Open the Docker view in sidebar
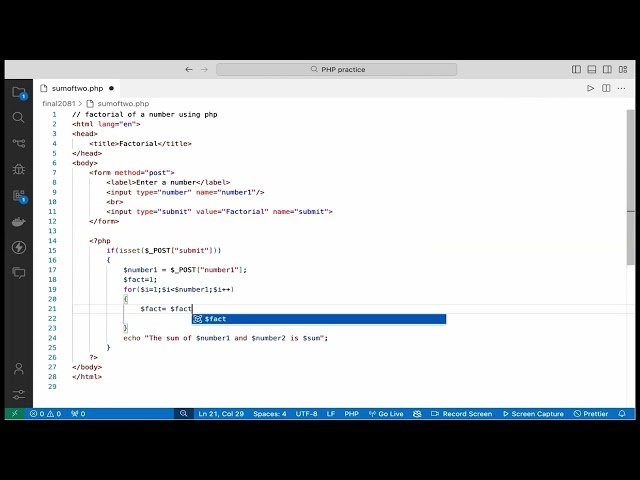Image resolution: width=640 pixels, height=480 pixels. click(18, 221)
